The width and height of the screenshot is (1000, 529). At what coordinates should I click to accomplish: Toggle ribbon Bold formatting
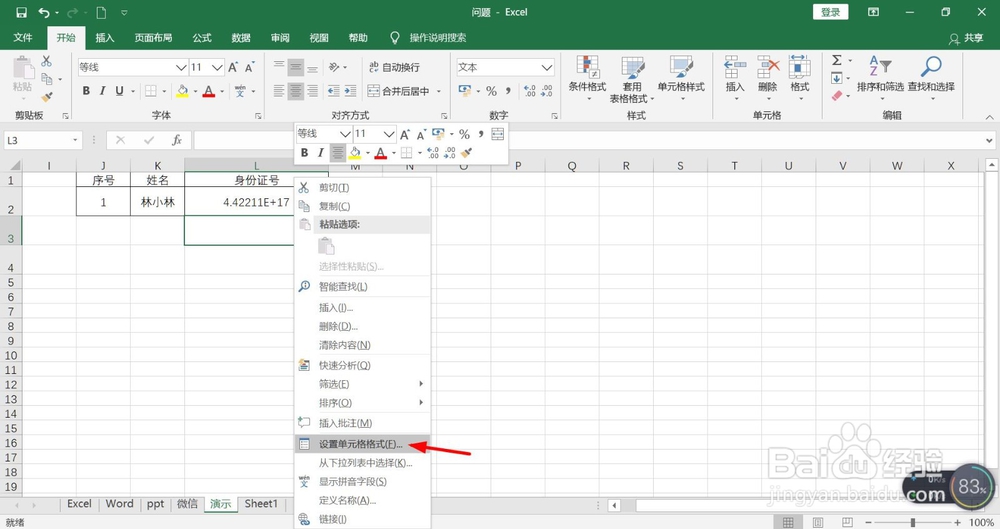pos(86,91)
